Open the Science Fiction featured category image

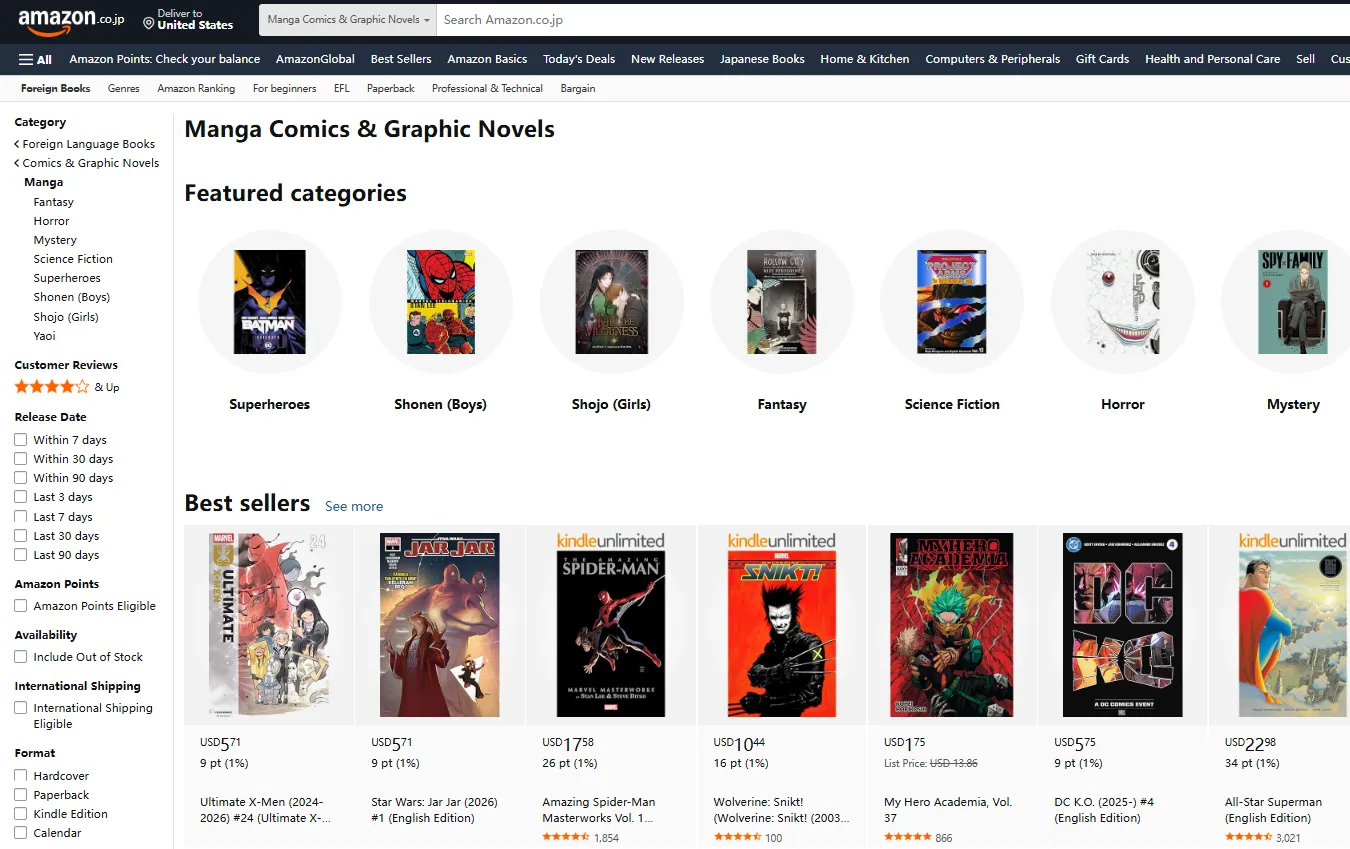coord(952,302)
